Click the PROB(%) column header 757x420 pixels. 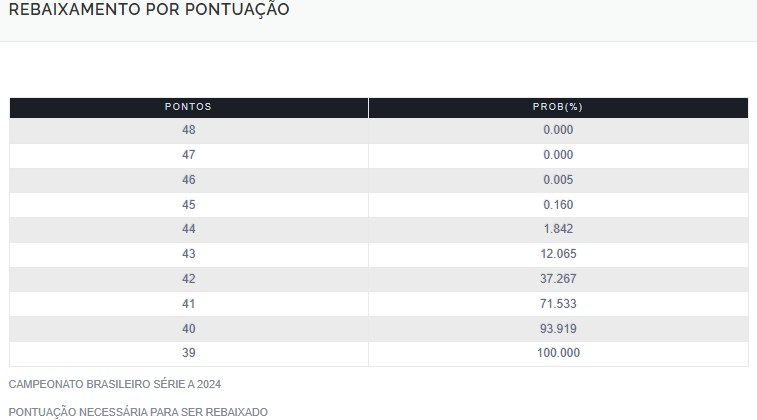[x=558, y=107]
